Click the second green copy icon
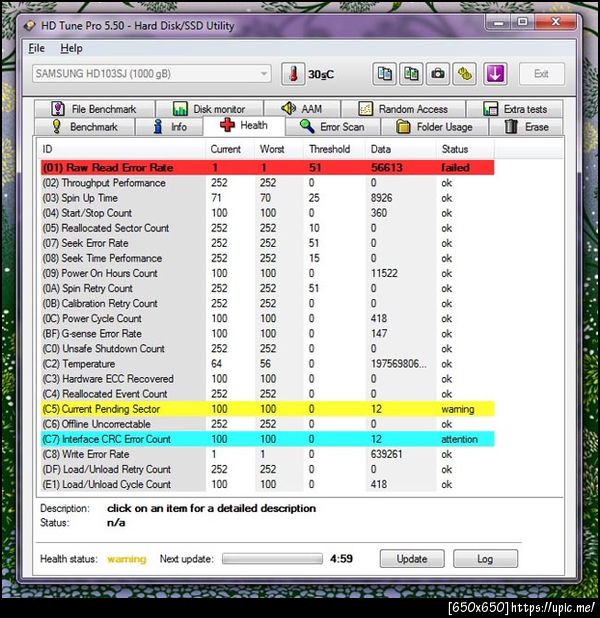600x618 pixels. [x=411, y=74]
